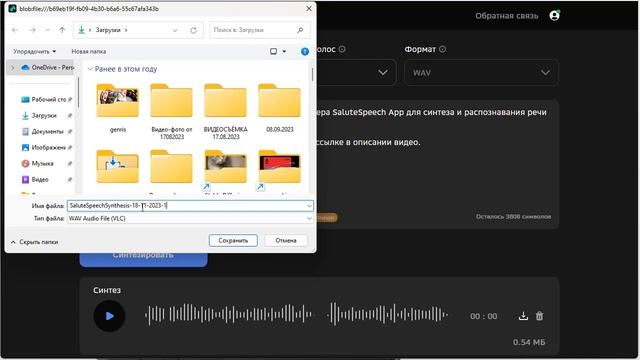Refresh the Загрузки folder view
This screenshot has height=360, width=640.
point(193,30)
